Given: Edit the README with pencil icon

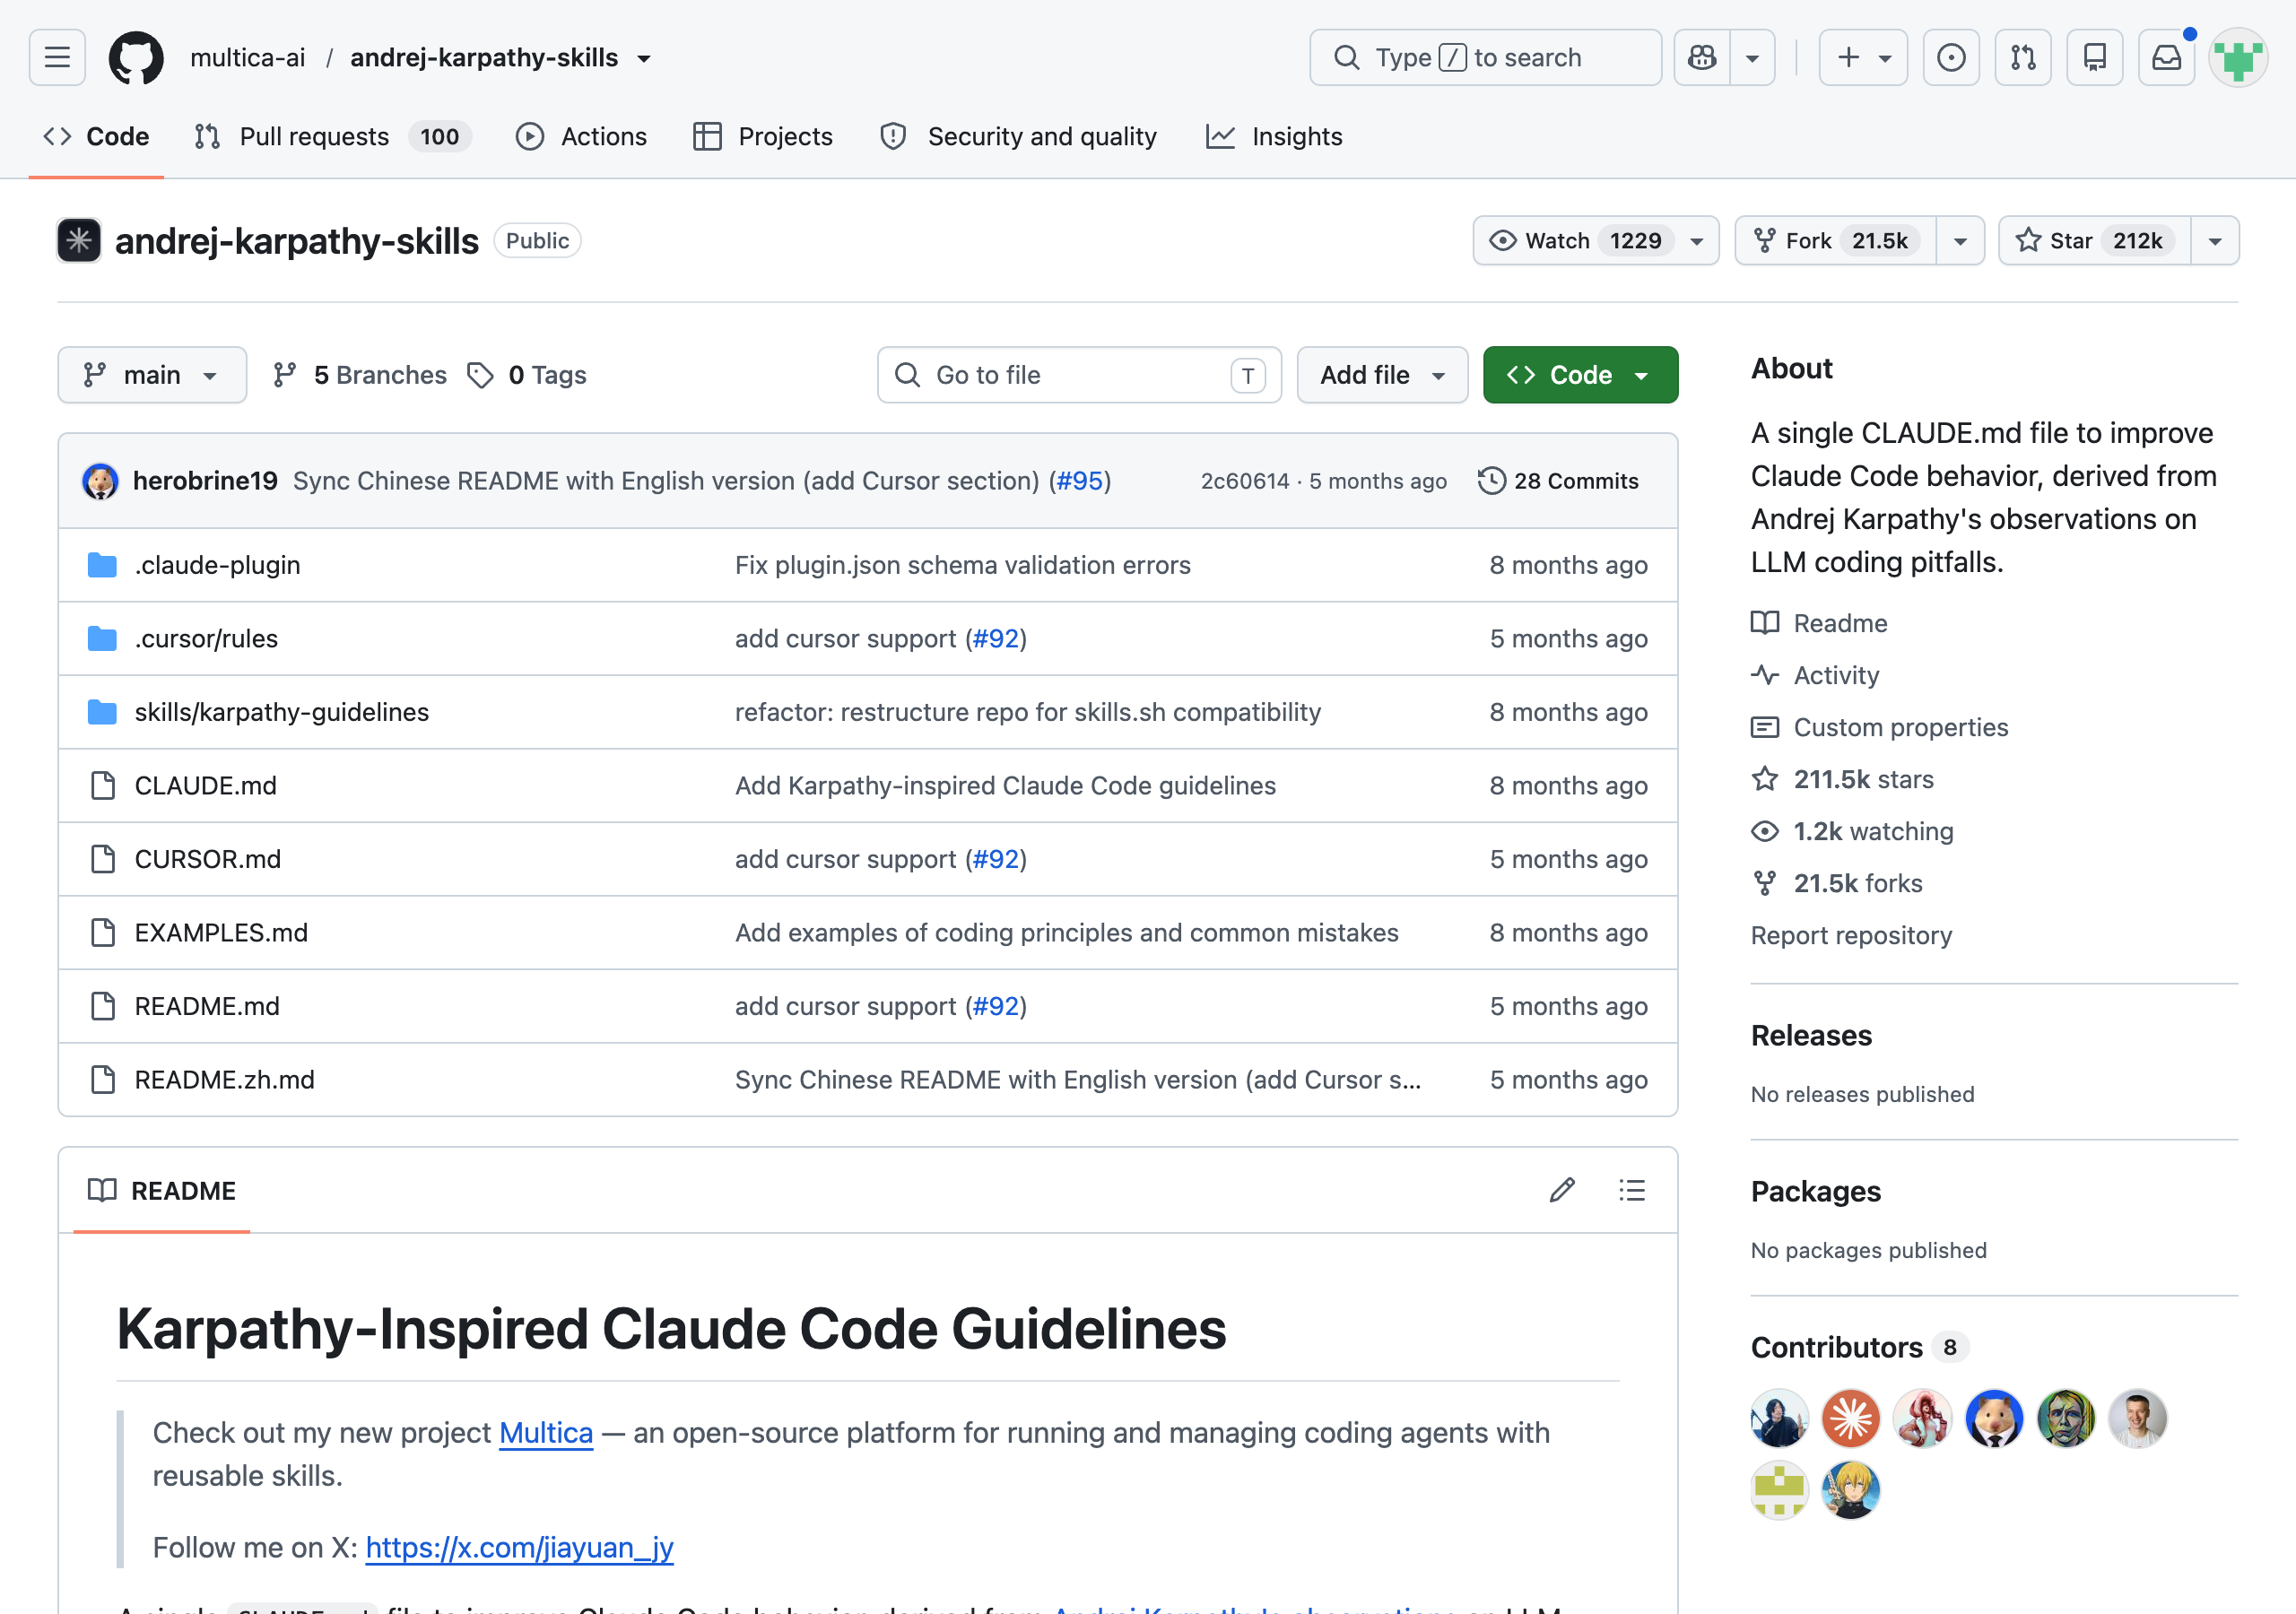Looking at the screenshot, I should pos(1563,1190).
